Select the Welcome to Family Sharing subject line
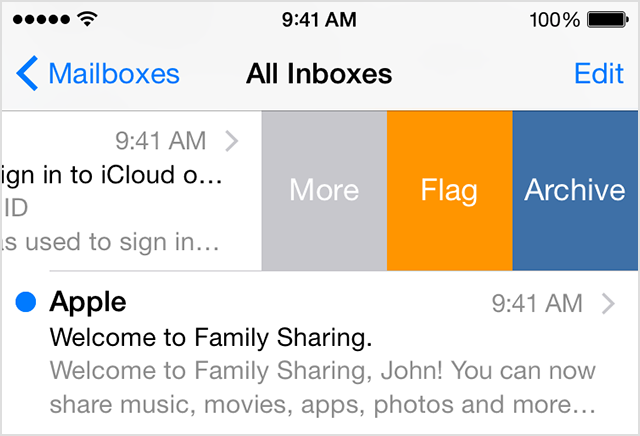Viewport: 640px width, 436px height. [x=211, y=338]
